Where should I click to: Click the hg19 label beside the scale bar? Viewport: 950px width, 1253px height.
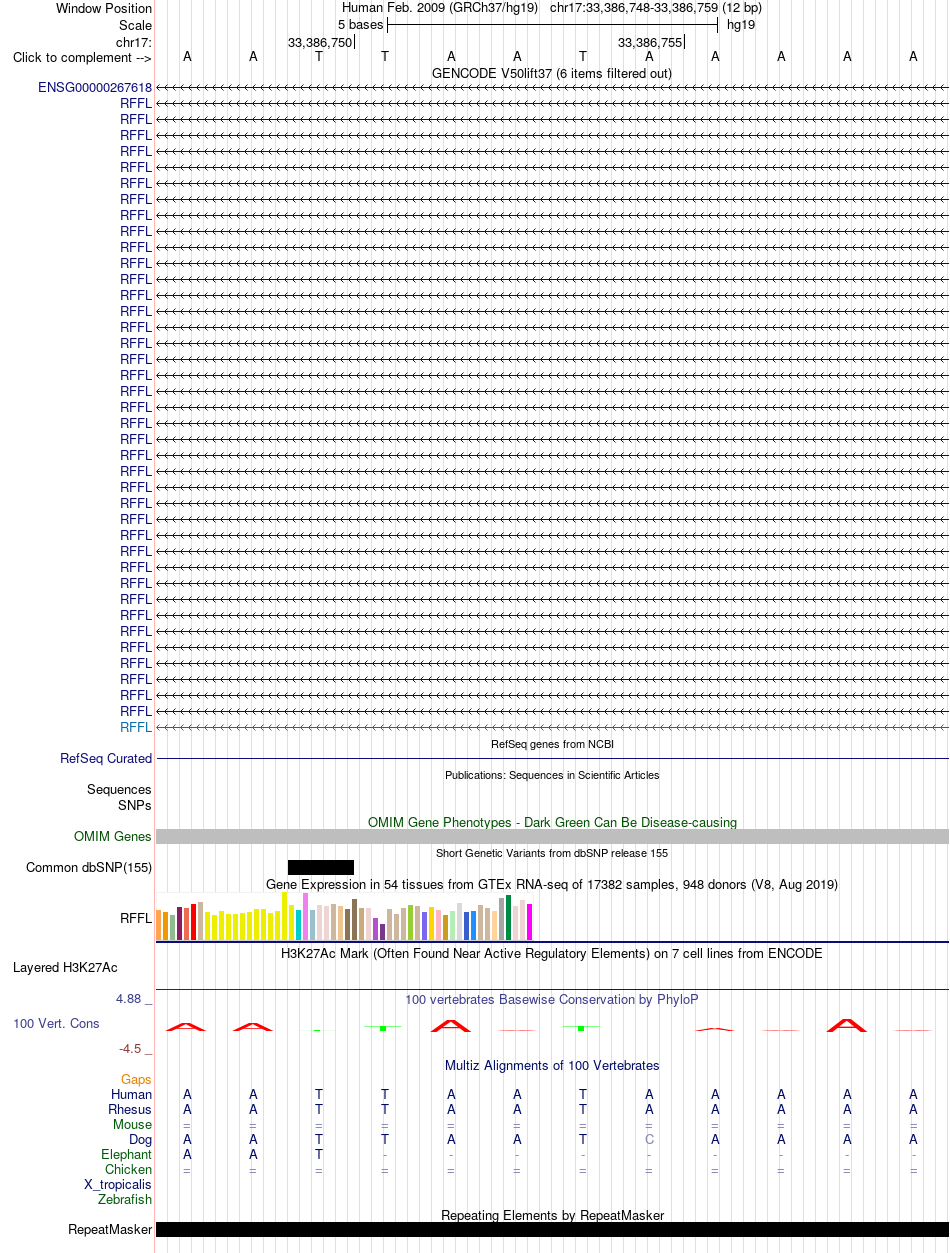pyautogui.click(x=741, y=24)
